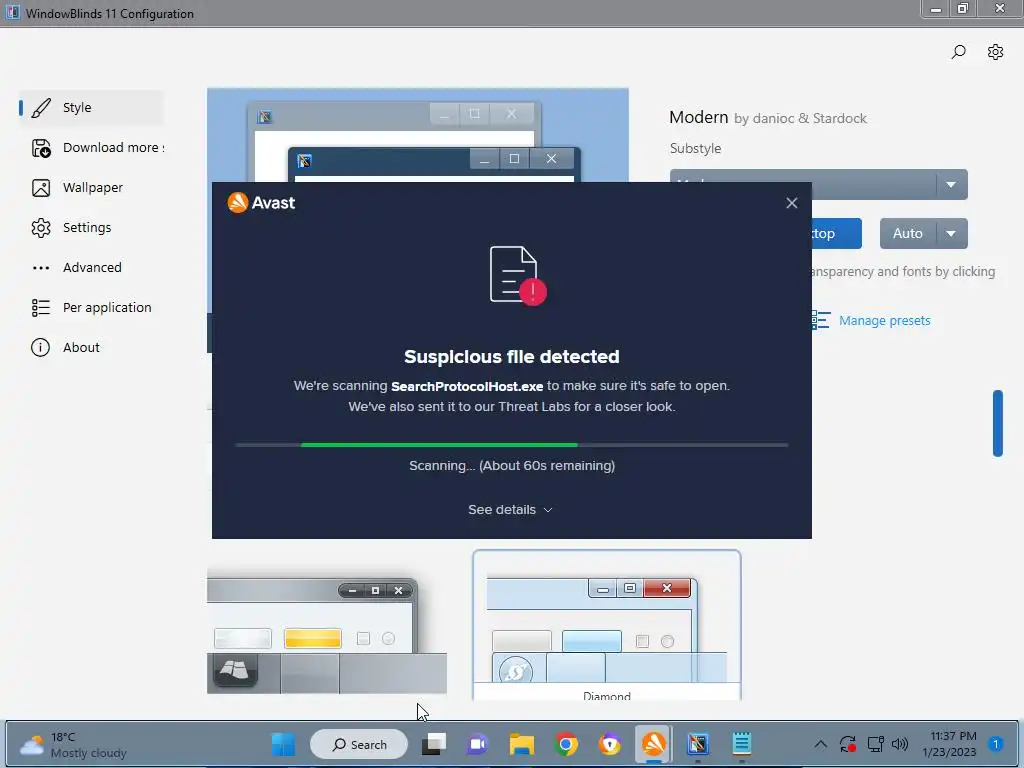
Task: Click the blue vertical scrollbar thumb
Action: 997,423
